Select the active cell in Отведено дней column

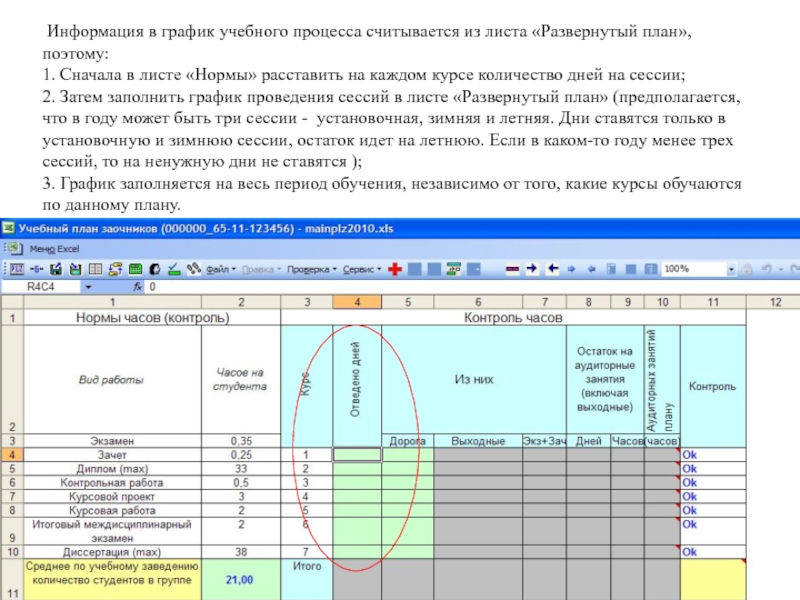click(357, 454)
